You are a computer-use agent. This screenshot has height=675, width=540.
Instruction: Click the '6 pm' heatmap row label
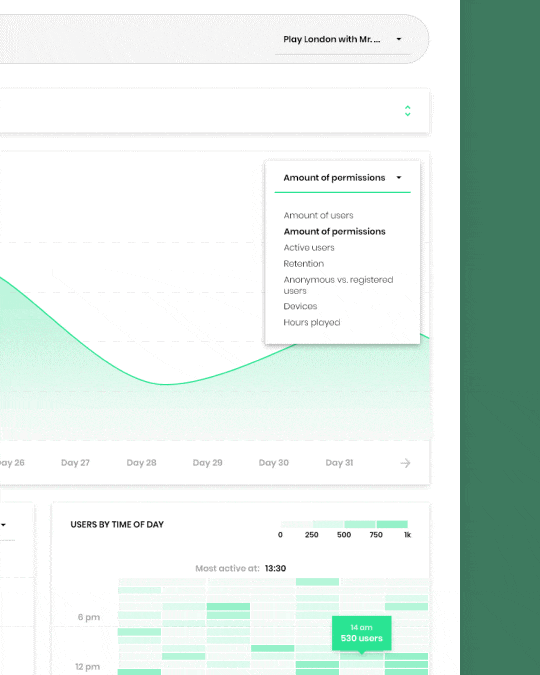[x=89, y=617]
